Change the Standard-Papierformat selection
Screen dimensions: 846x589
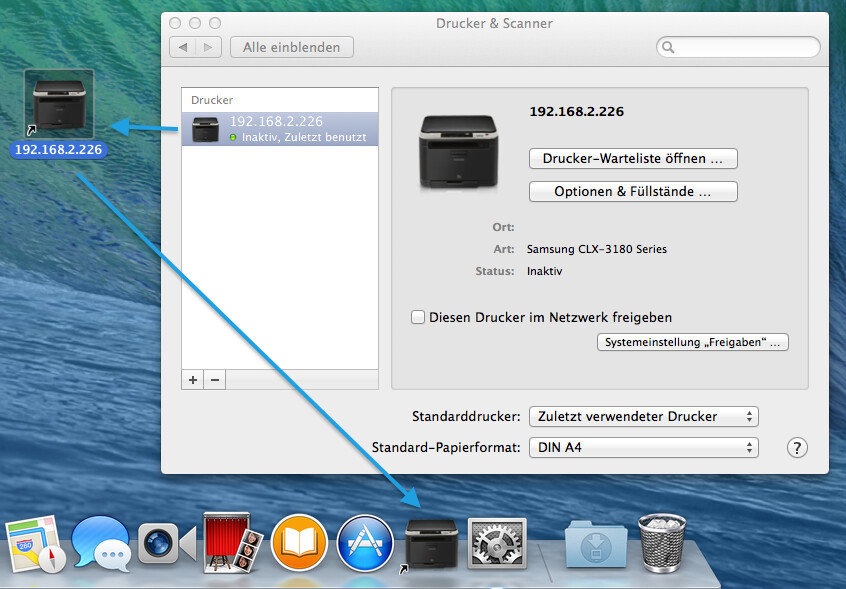(643, 447)
